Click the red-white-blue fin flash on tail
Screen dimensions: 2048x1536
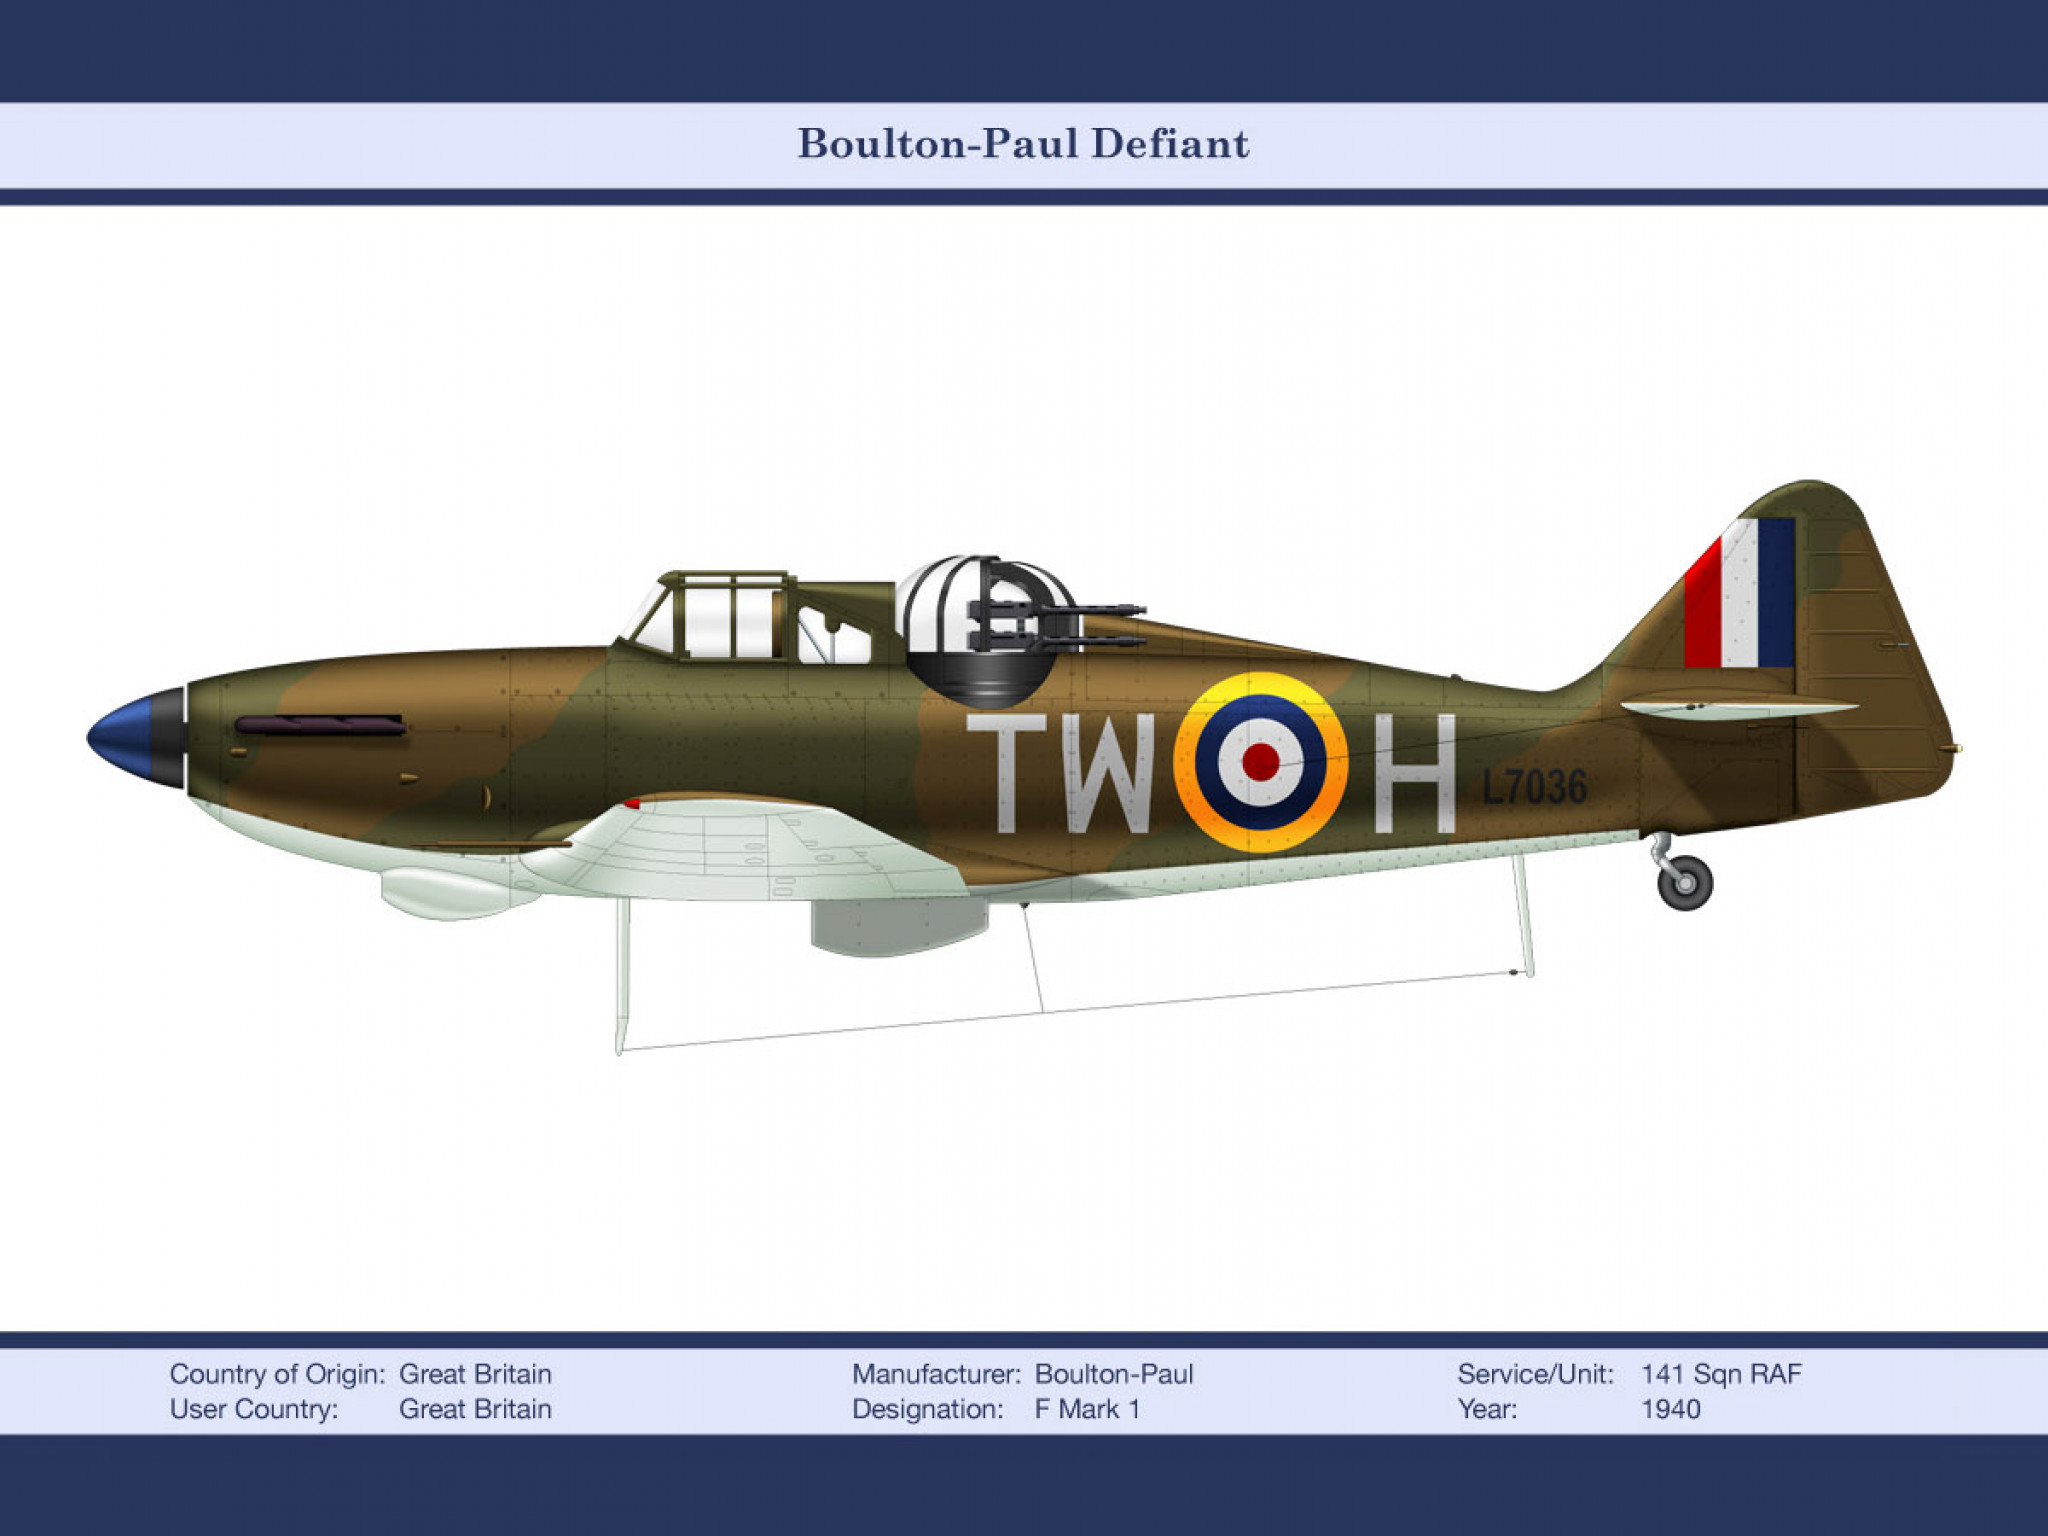click(1739, 594)
